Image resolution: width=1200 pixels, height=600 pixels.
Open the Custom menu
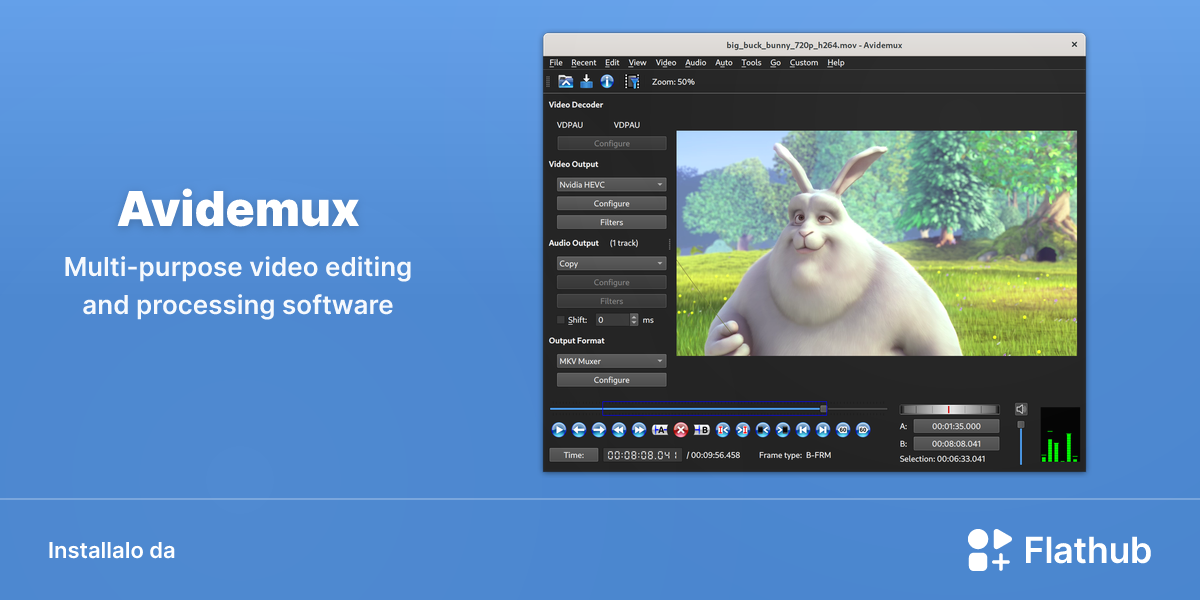[x=804, y=63]
